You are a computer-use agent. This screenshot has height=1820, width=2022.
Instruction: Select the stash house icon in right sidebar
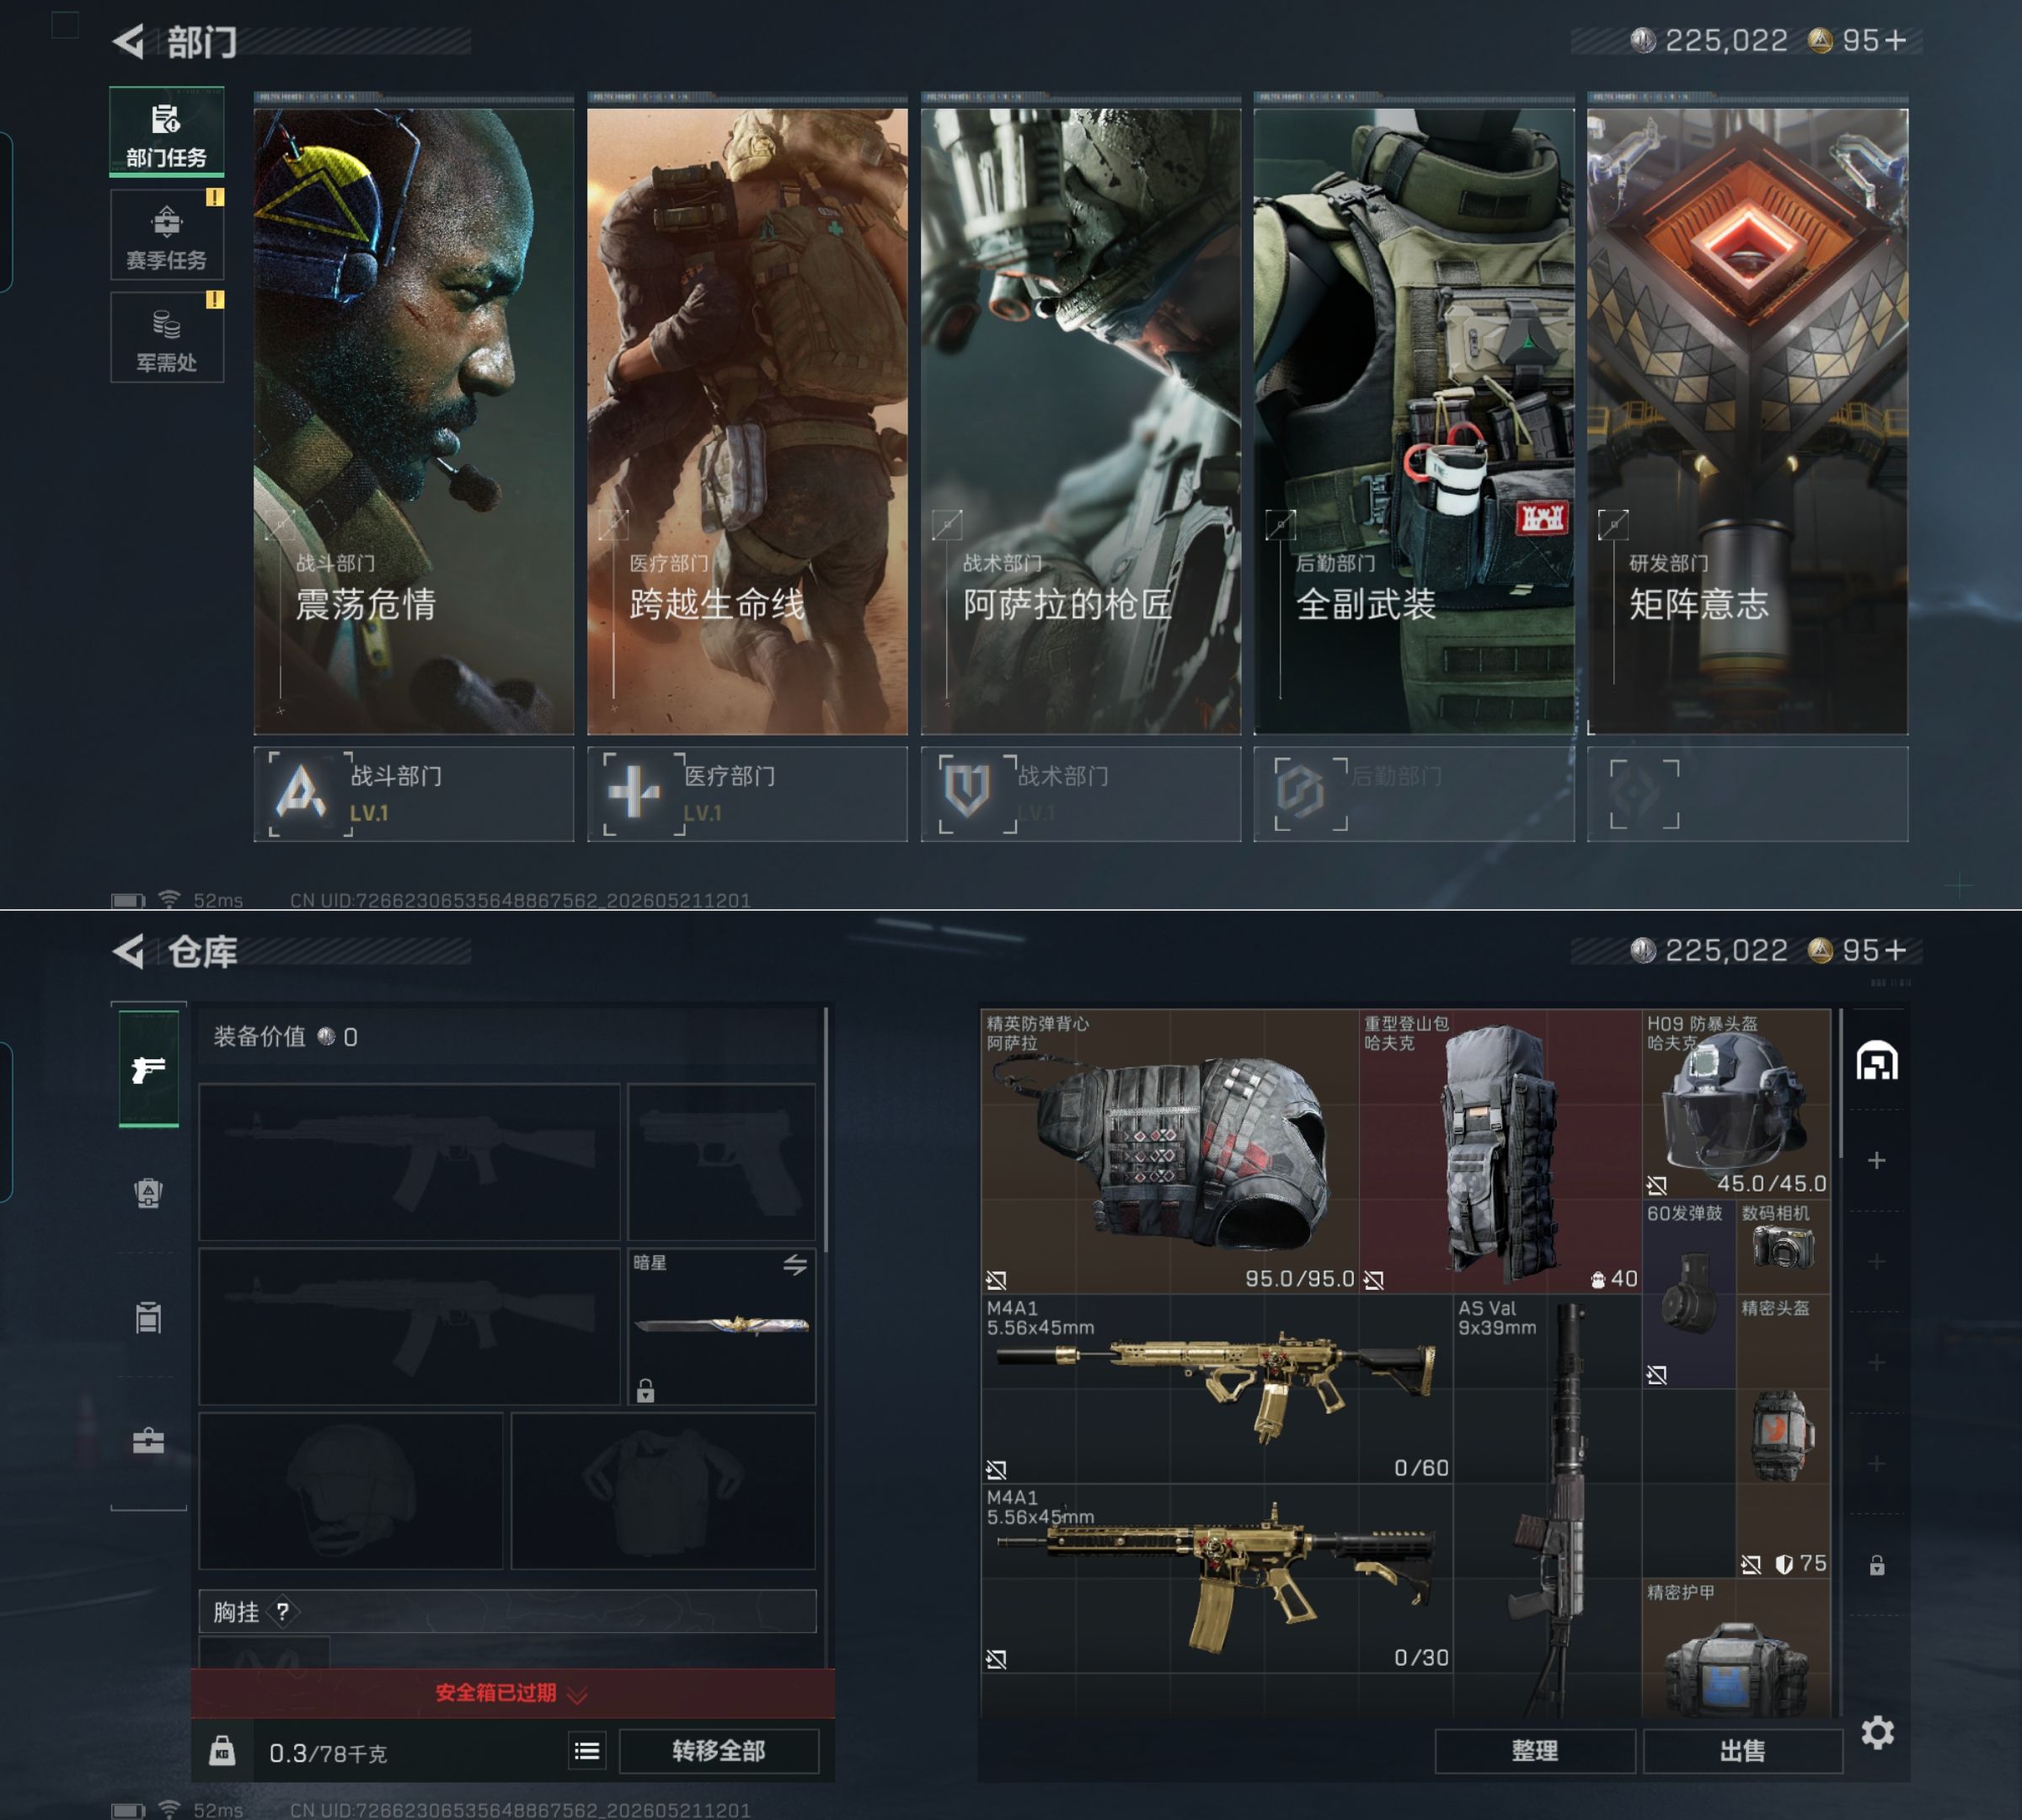pyautogui.click(x=1877, y=1061)
